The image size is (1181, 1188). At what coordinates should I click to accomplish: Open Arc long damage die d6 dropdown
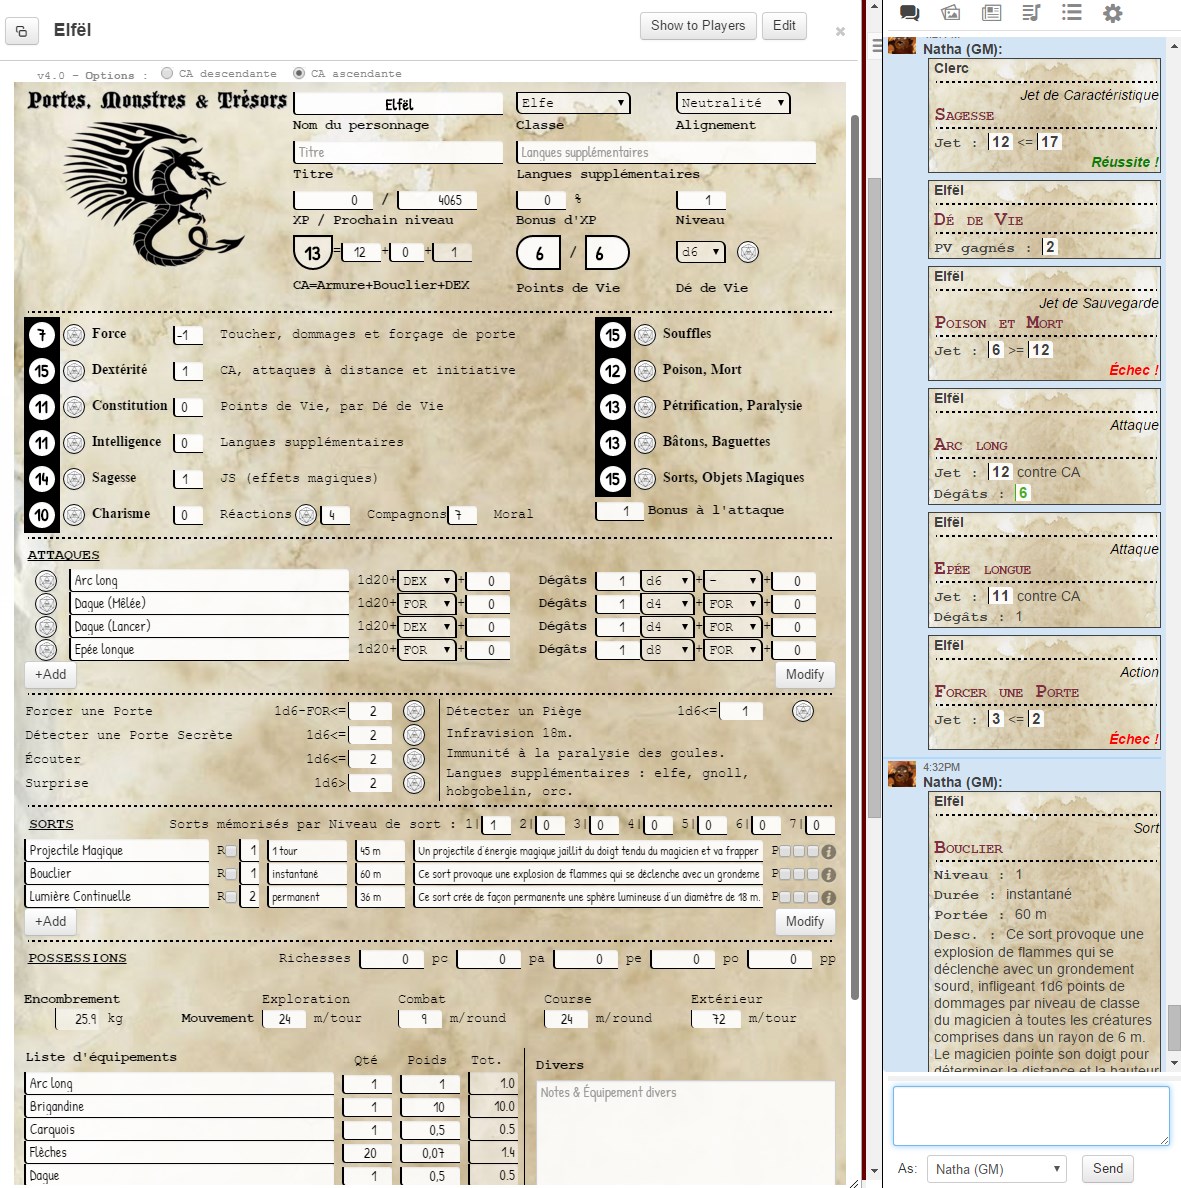[667, 581]
